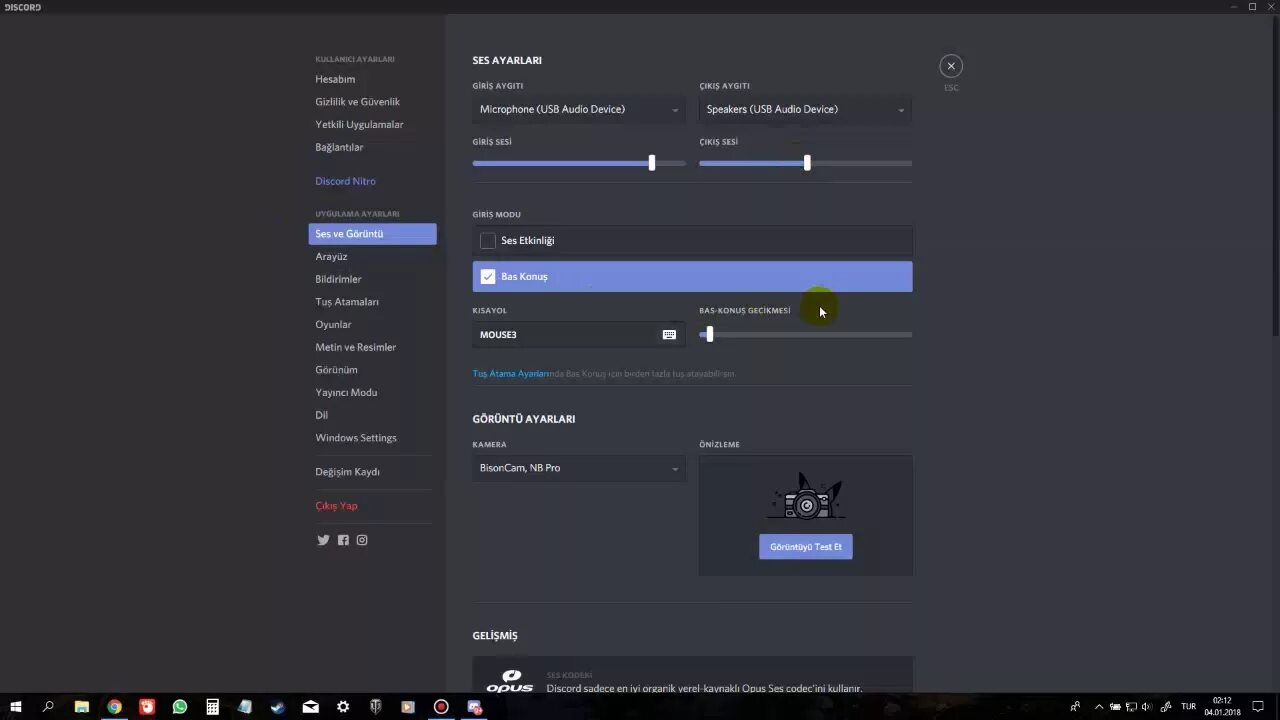Launch Google Chrome from the taskbar
1280x720 pixels.
tap(113, 707)
